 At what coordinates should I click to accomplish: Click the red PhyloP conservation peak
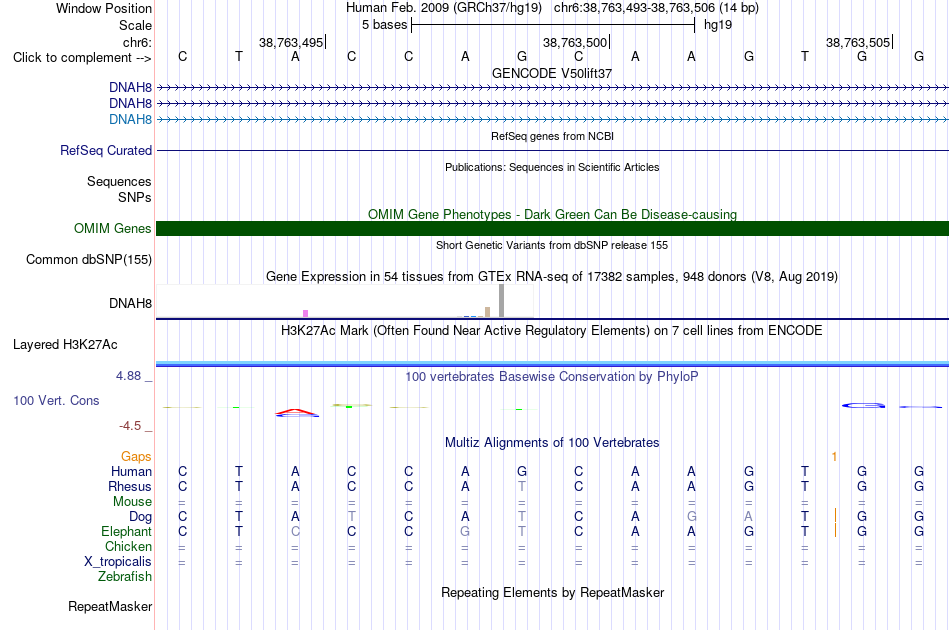pyautogui.click(x=296, y=413)
